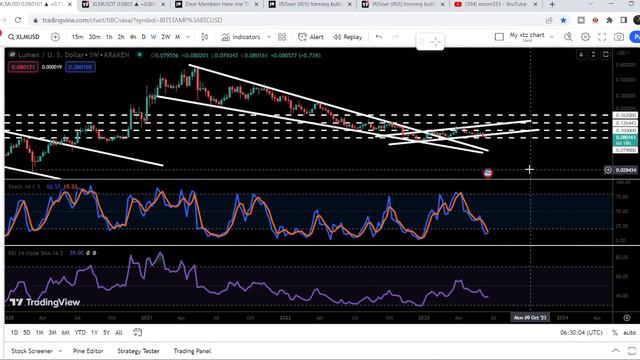Screen dimensions: 640x360
Task: Collapse the chart pane using the arrows icon
Action: [593, 55]
